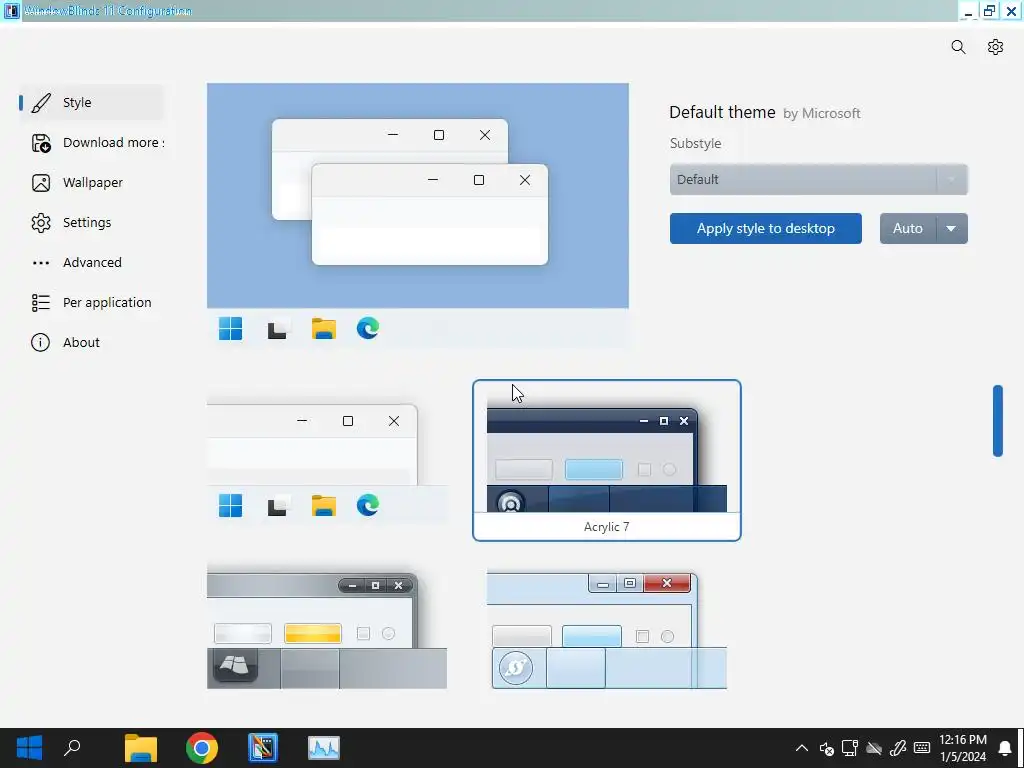Click the blue vertical scrollbar handle
The width and height of the screenshot is (1024, 768).
(997, 421)
